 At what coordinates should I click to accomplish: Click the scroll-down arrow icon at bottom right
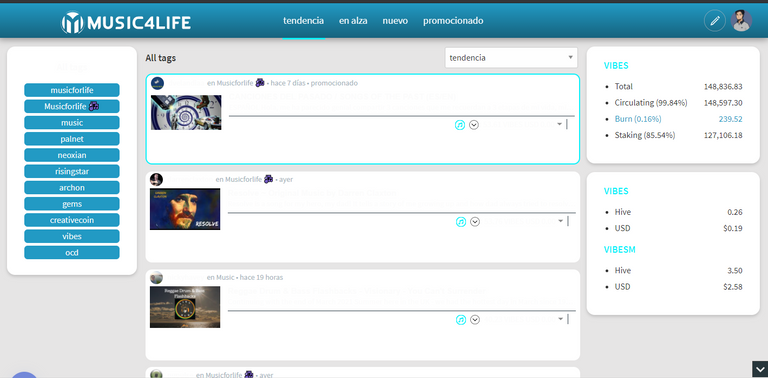pos(760,370)
